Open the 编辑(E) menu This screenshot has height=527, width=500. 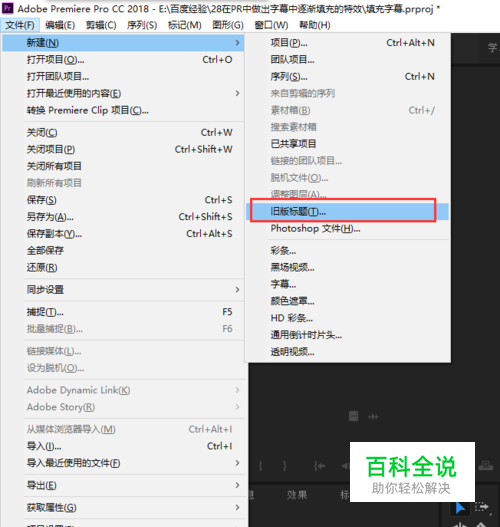coord(60,25)
